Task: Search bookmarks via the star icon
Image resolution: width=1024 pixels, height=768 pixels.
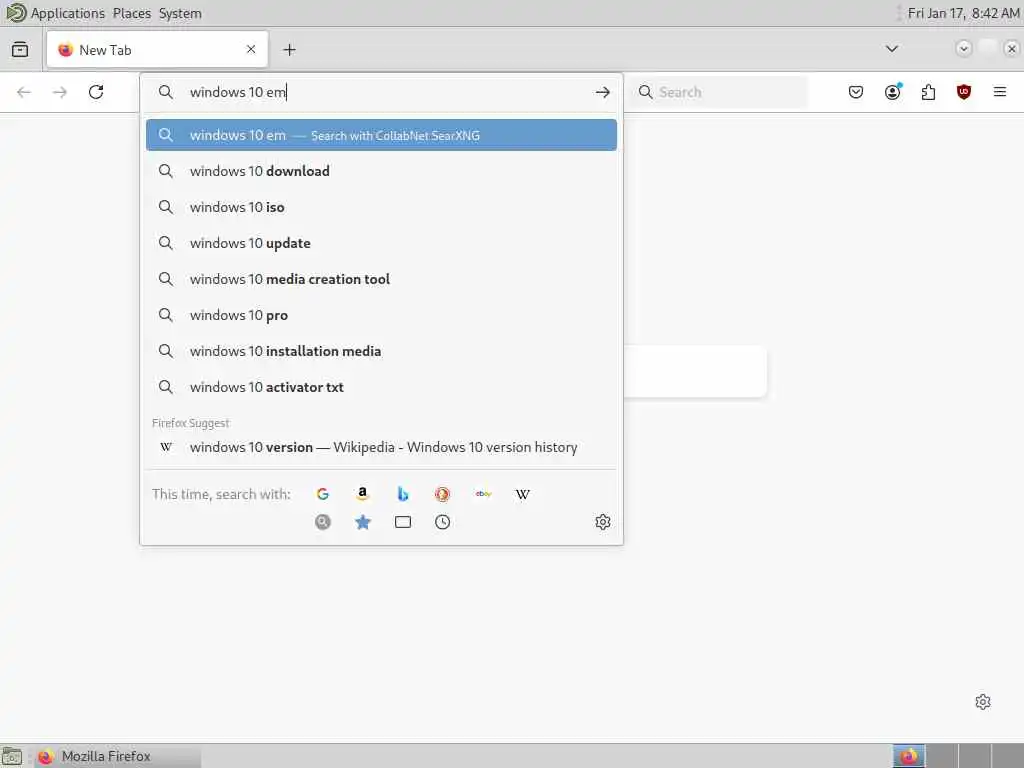Action: tap(362, 522)
